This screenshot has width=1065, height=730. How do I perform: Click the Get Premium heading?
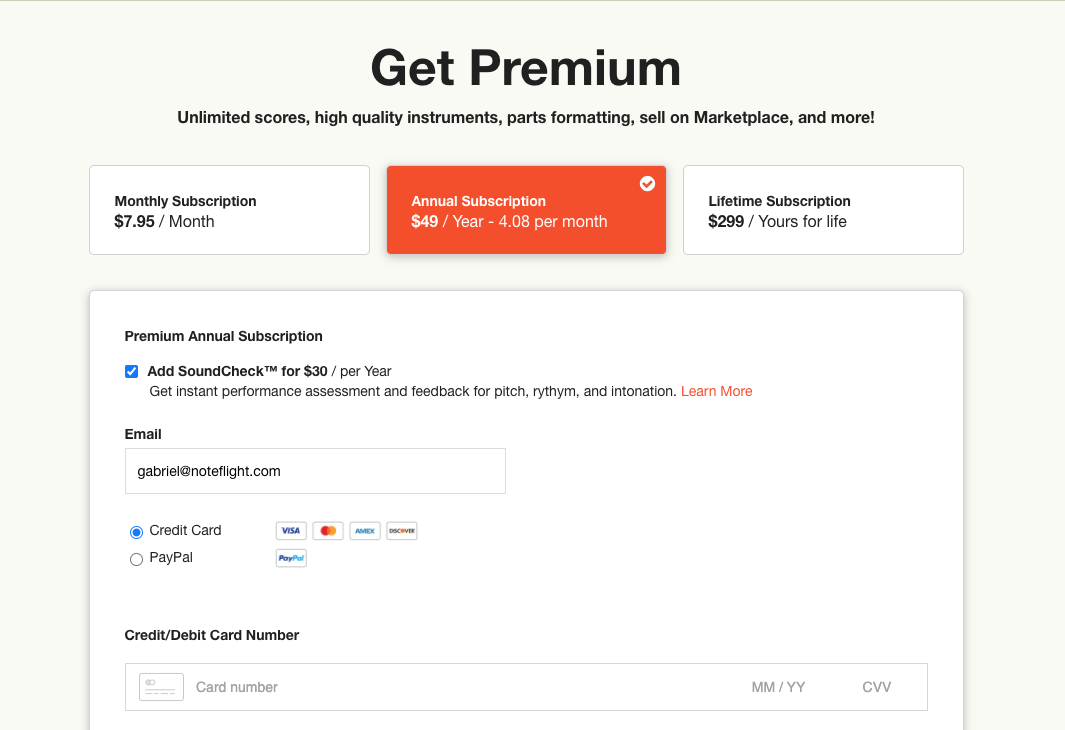tap(526, 68)
